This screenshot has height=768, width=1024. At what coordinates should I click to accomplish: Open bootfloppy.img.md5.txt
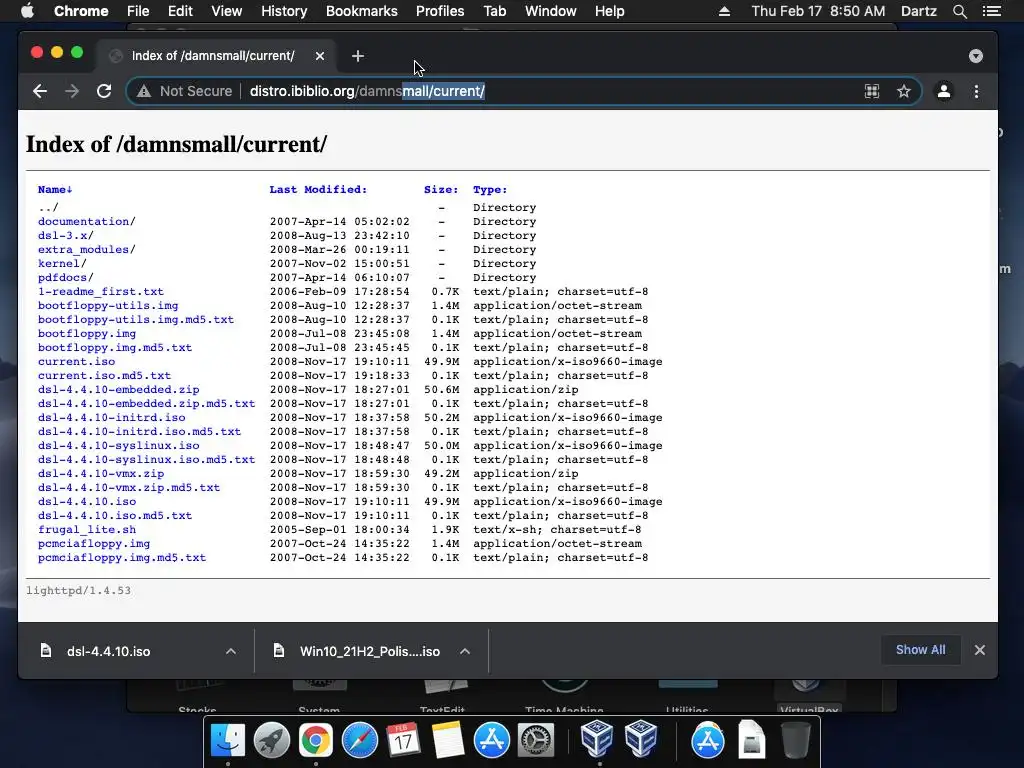point(115,348)
